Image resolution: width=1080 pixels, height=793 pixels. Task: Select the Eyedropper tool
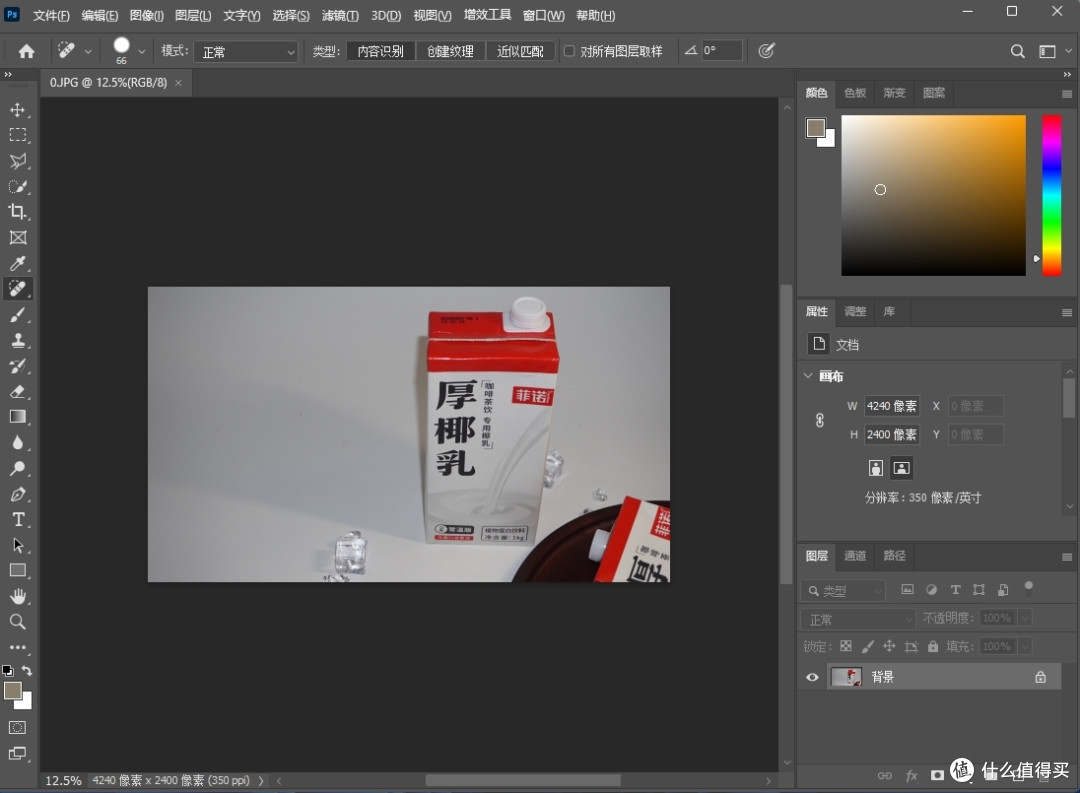tap(18, 264)
